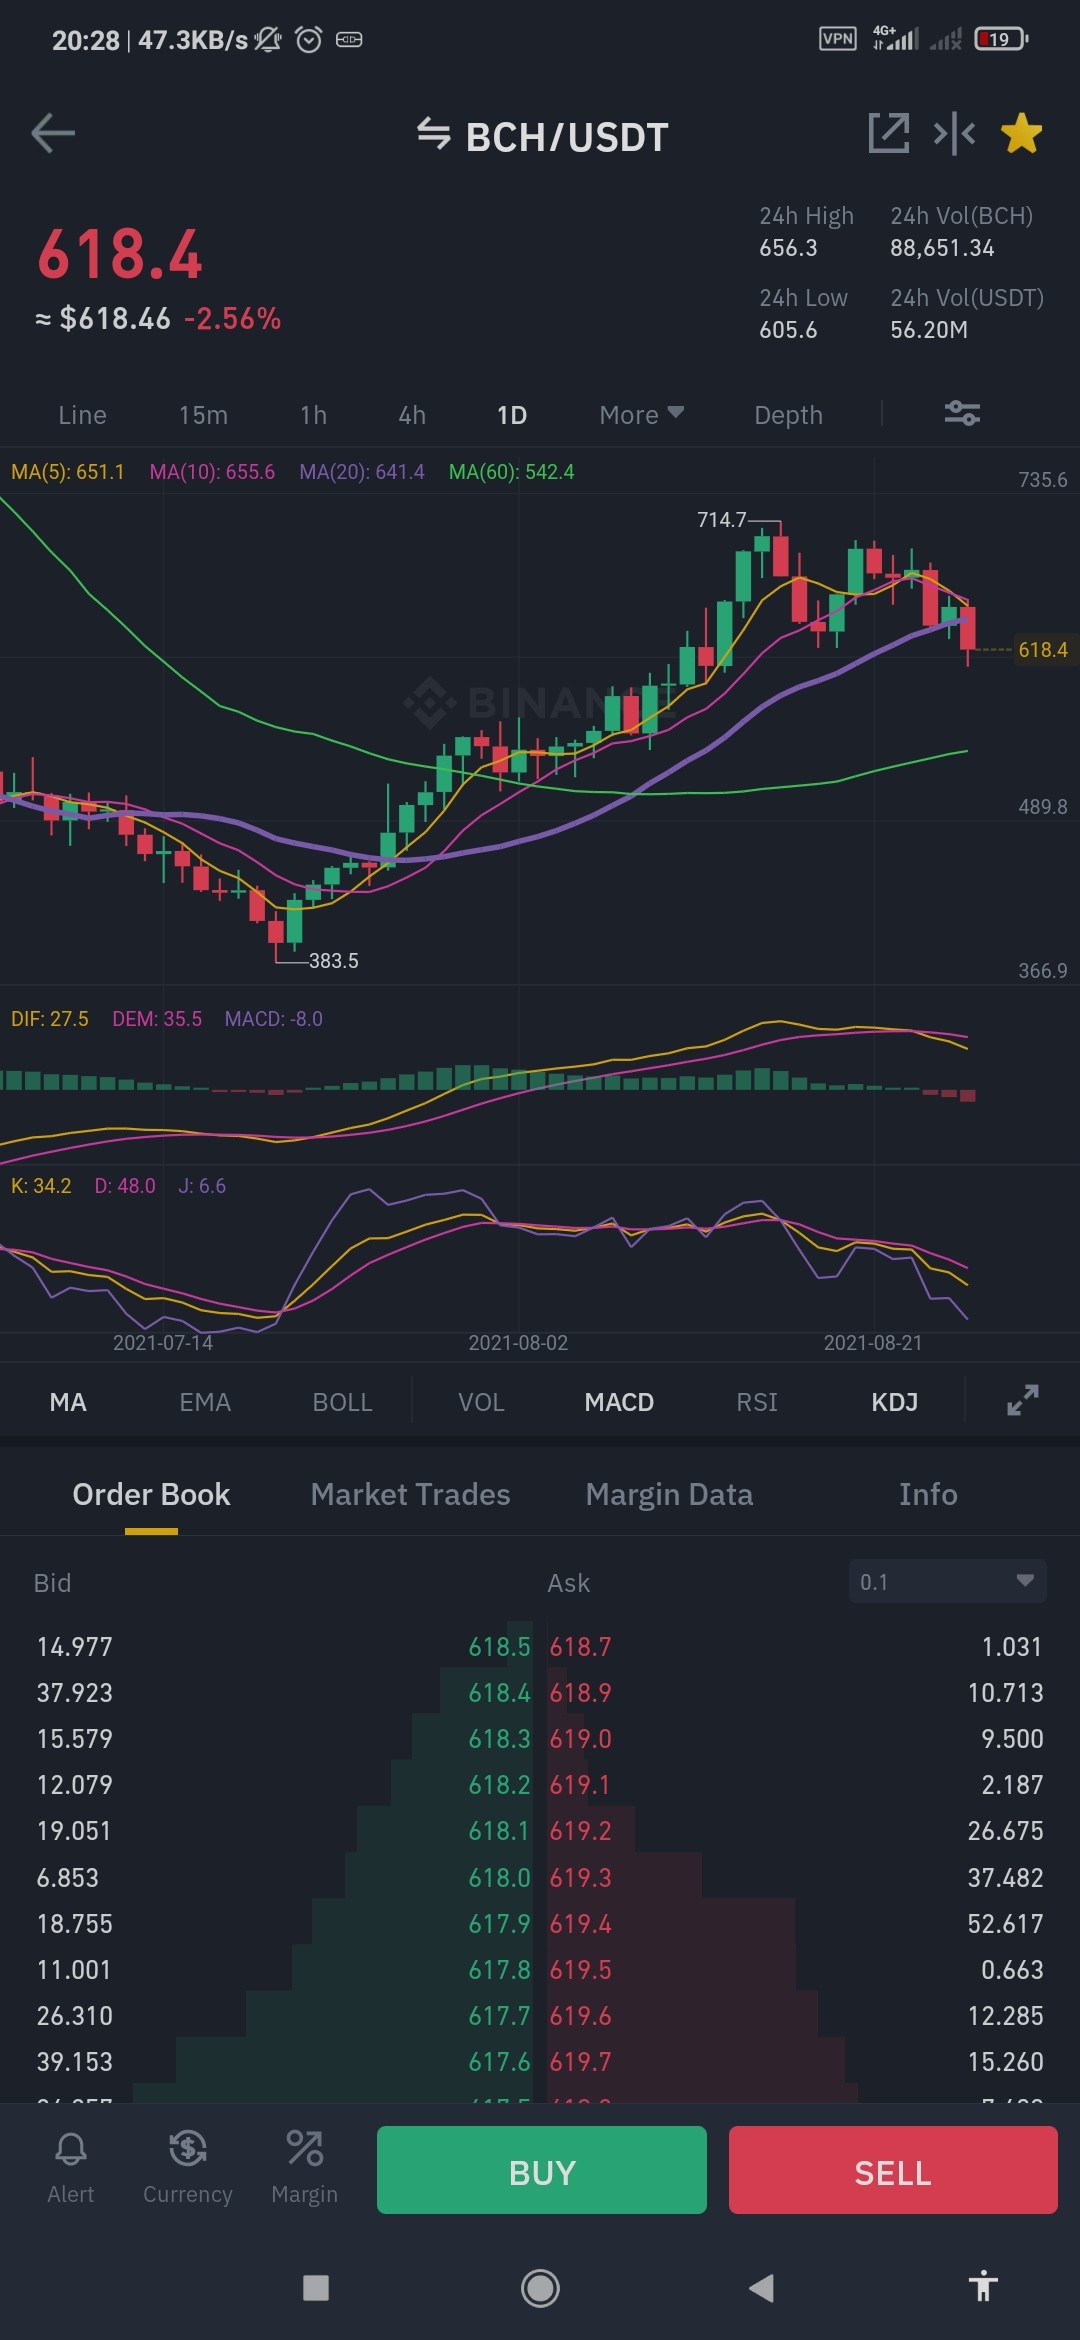Tap the back arrow icon

(53, 133)
